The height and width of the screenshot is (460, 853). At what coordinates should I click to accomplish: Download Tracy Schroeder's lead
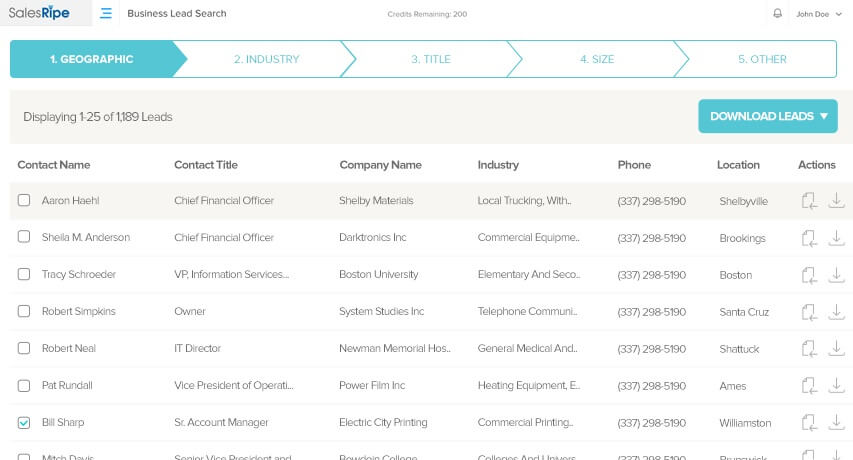[x=837, y=275]
